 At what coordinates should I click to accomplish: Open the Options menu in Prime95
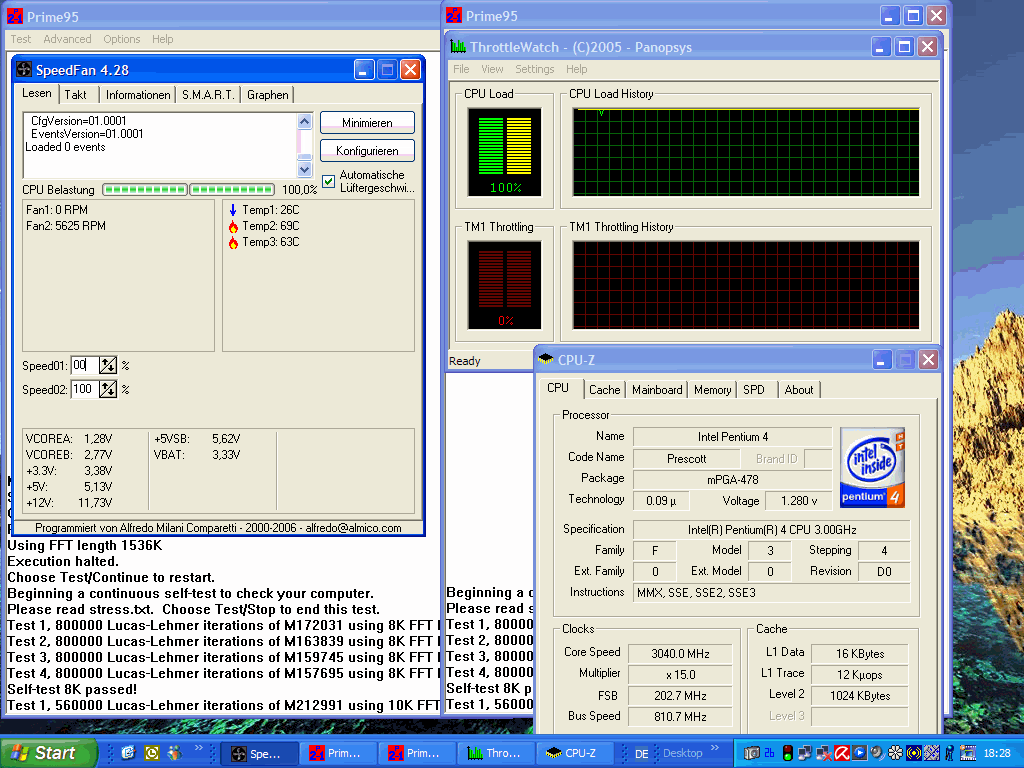click(121, 39)
